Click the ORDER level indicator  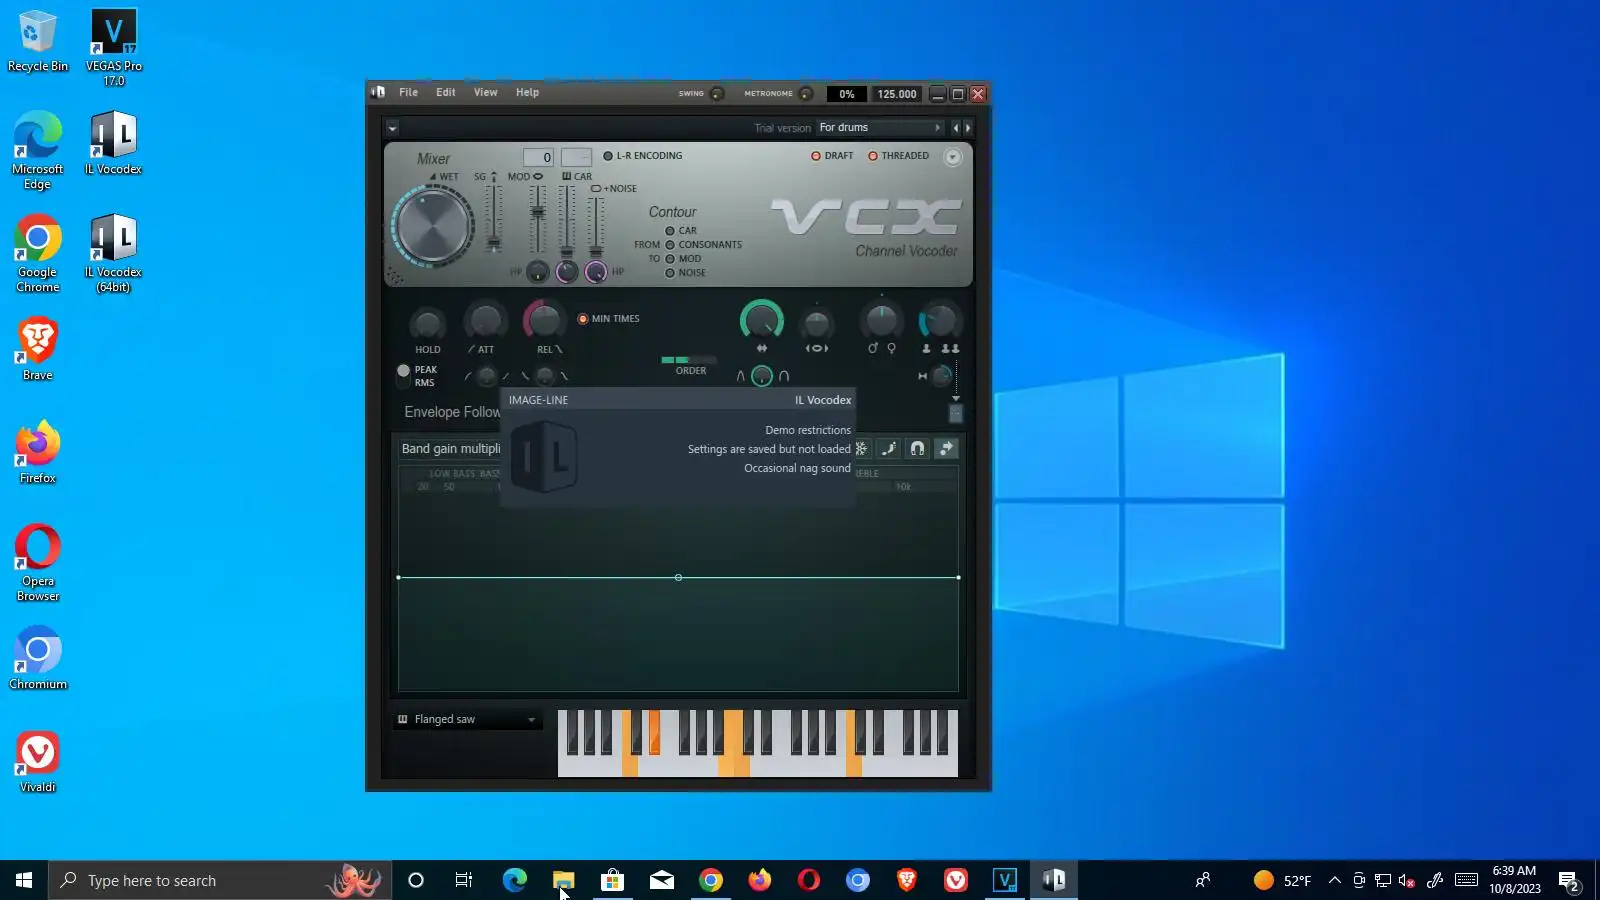(x=689, y=360)
